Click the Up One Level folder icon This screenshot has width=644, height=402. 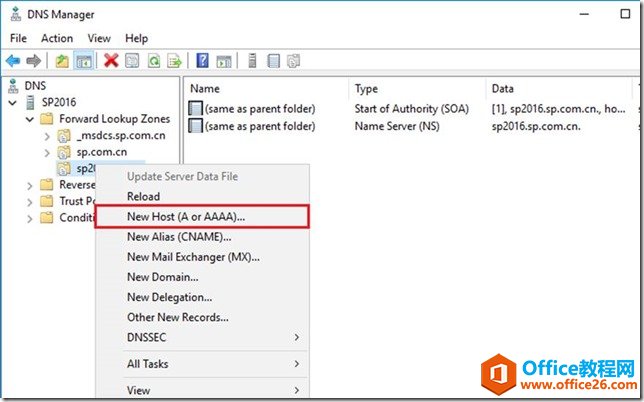62,61
